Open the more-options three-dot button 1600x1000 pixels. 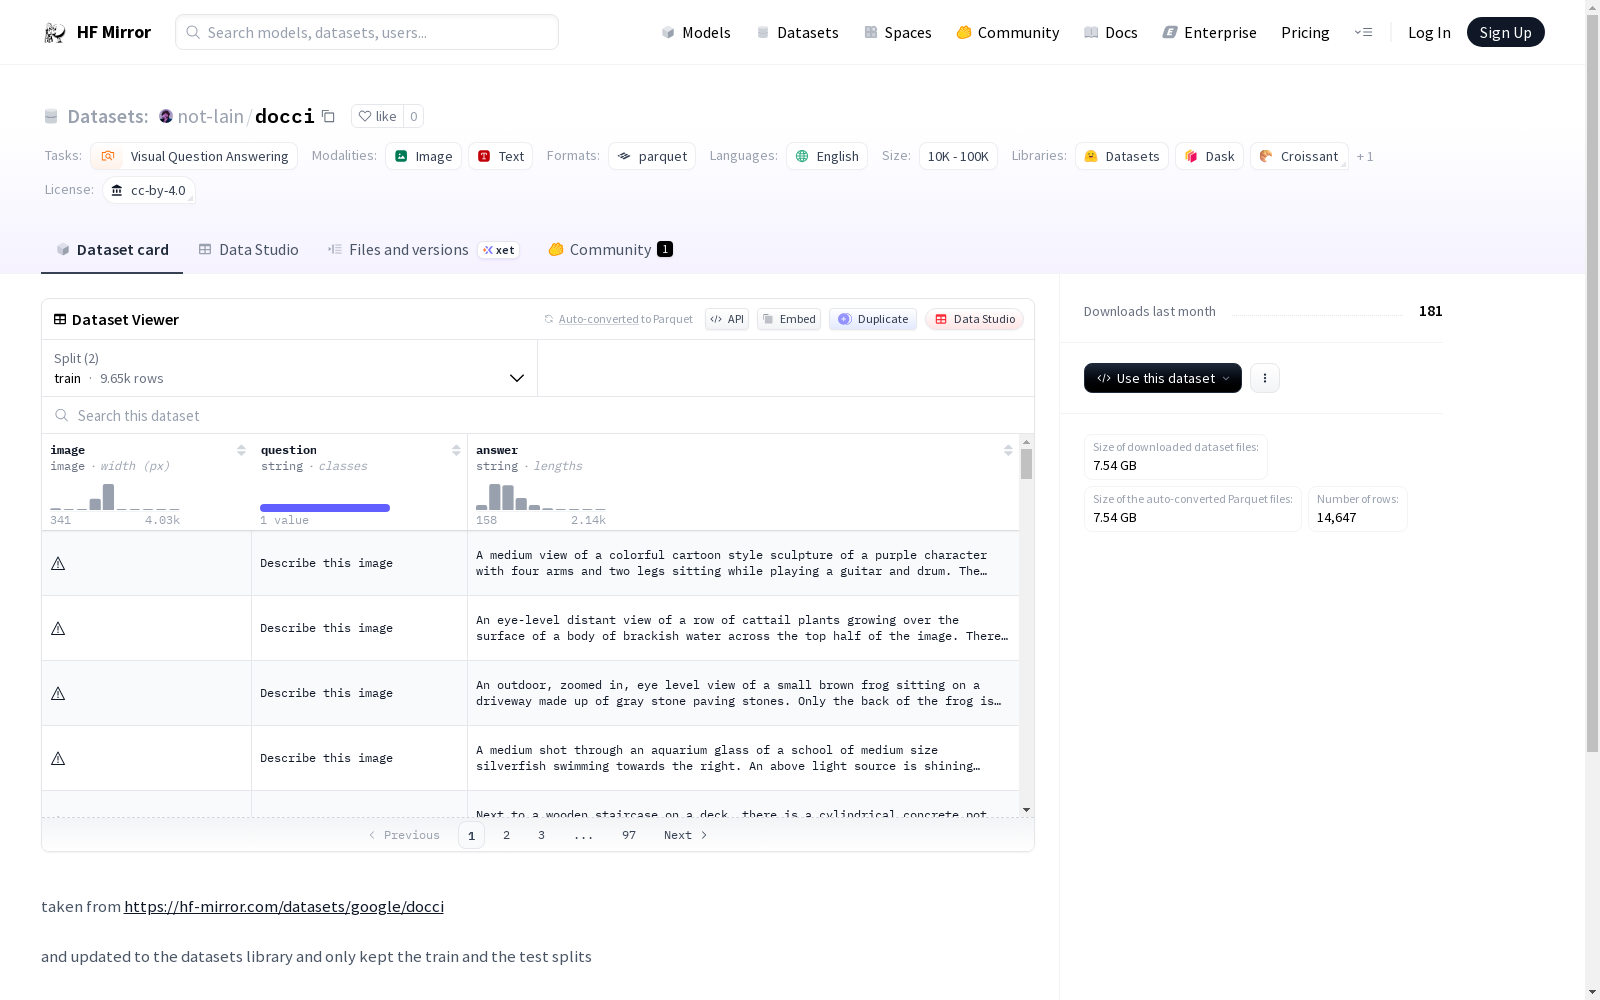(1265, 378)
